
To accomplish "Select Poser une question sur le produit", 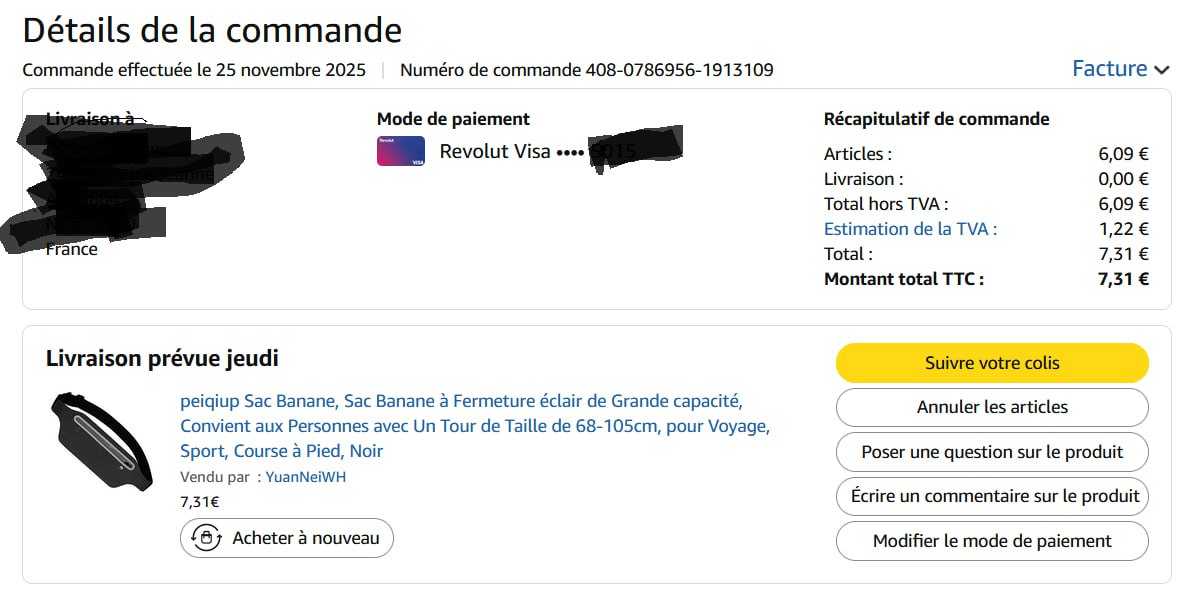I will click(x=992, y=452).
